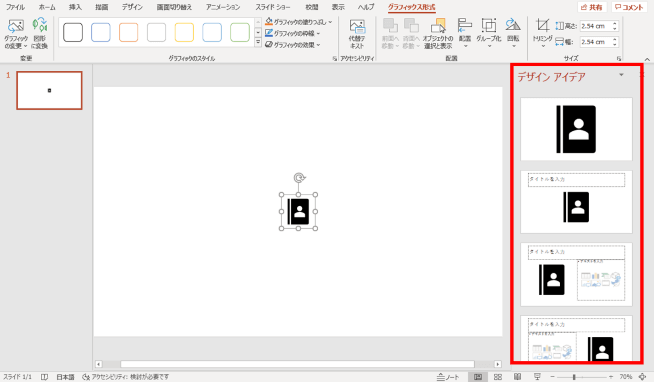This screenshot has height=382, width=654.
Task: Open the Home (ホーム) tab
Action: pyautogui.click(x=47, y=7)
